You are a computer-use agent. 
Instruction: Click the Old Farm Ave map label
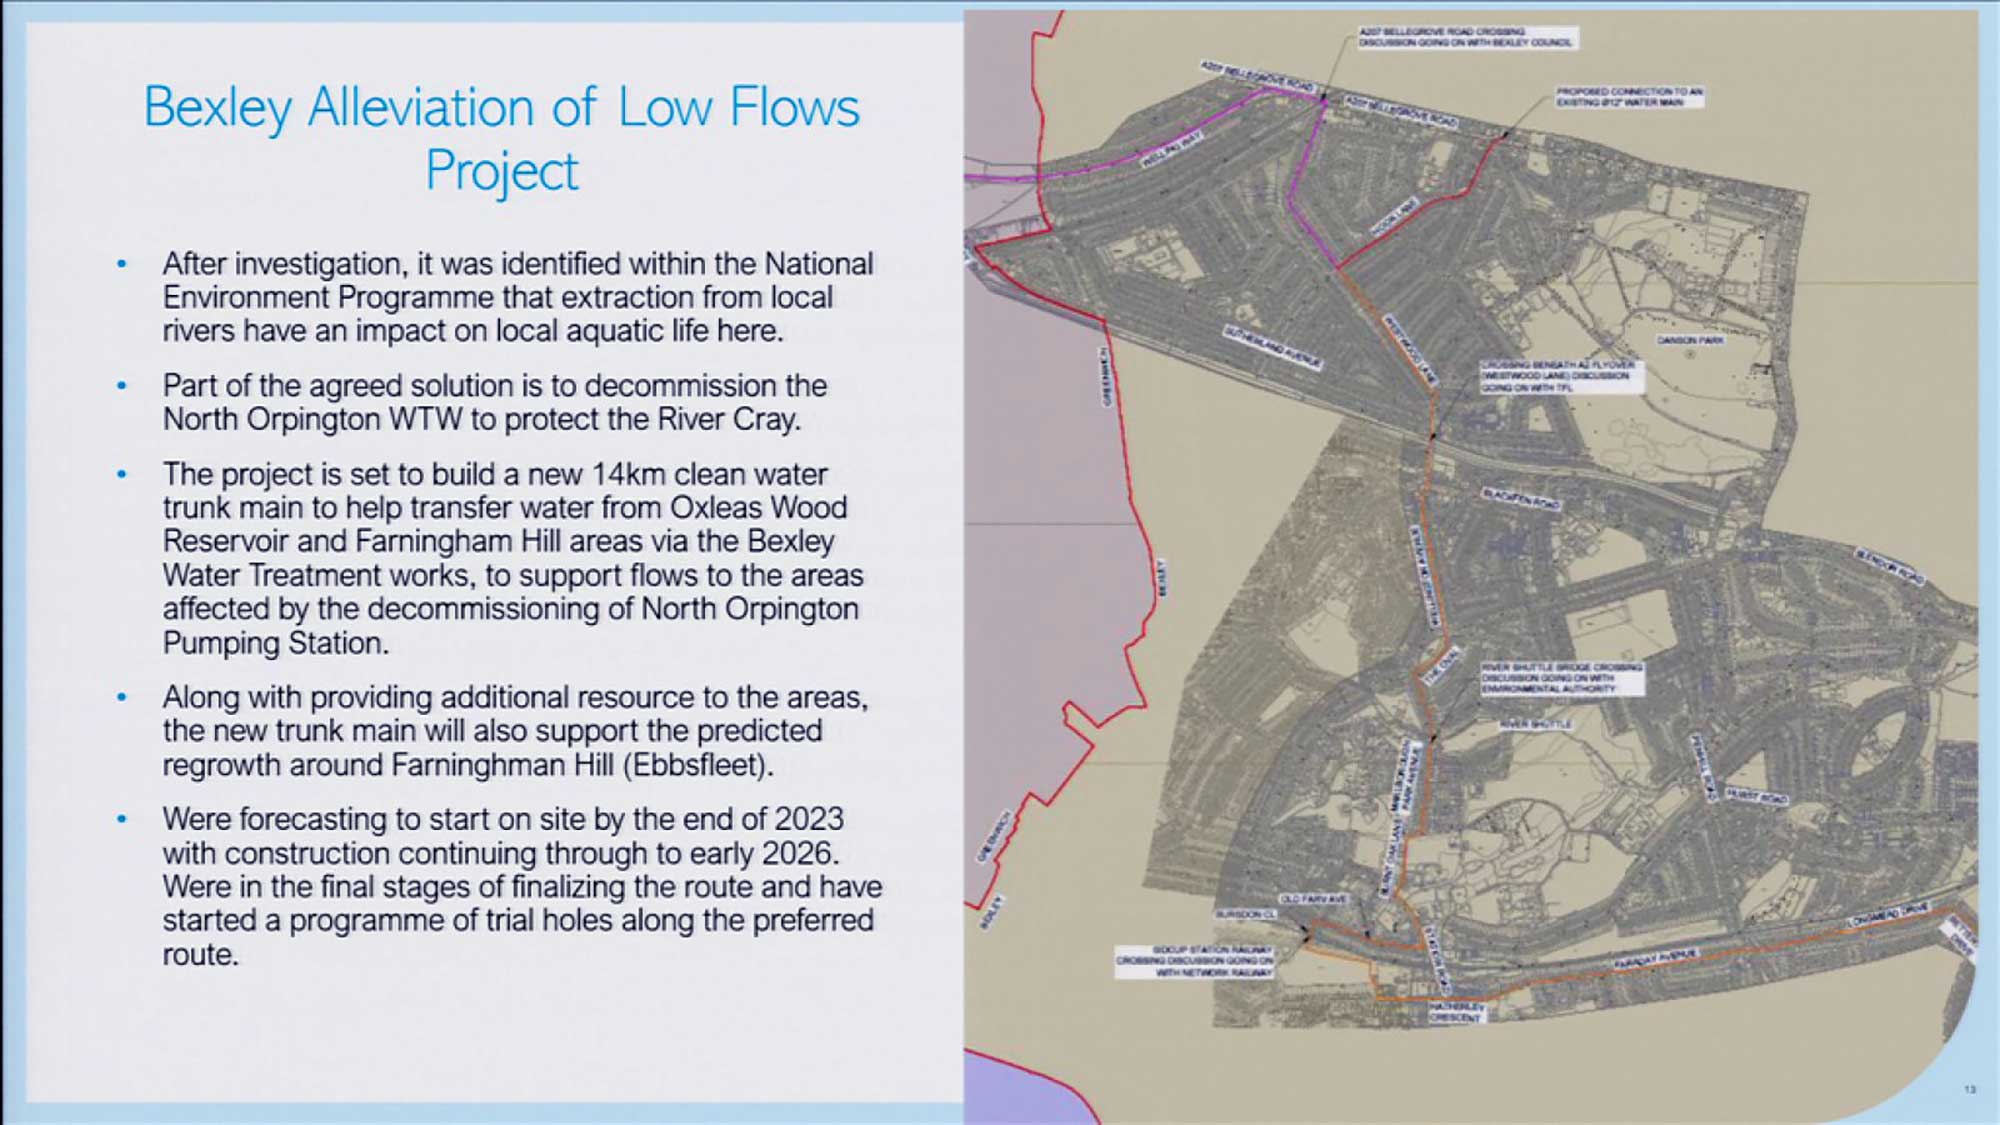pyautogui.click(x=1314, y=899)
